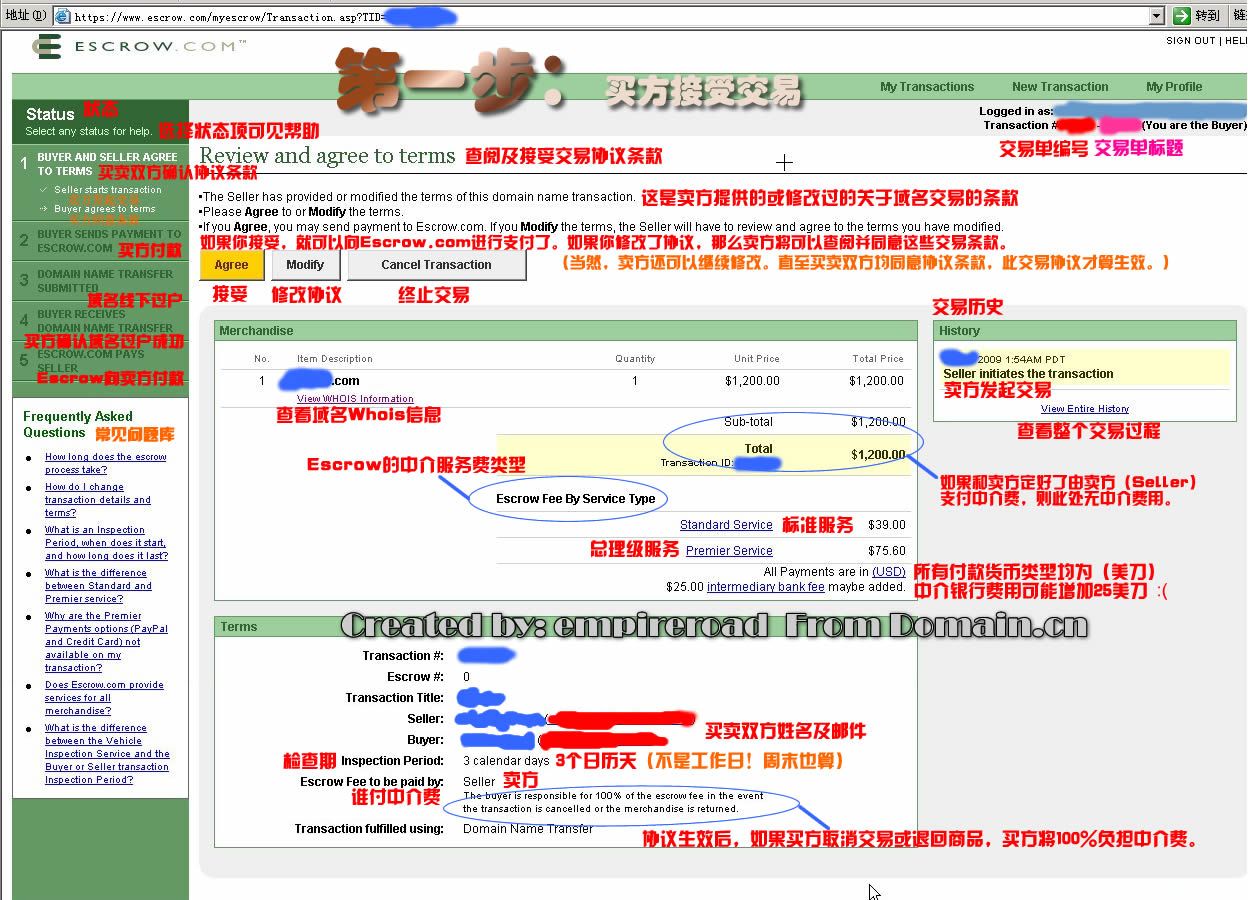Click the 'Quantity' column header
This screenshot has height=900, width=1248.
[635, 359]
